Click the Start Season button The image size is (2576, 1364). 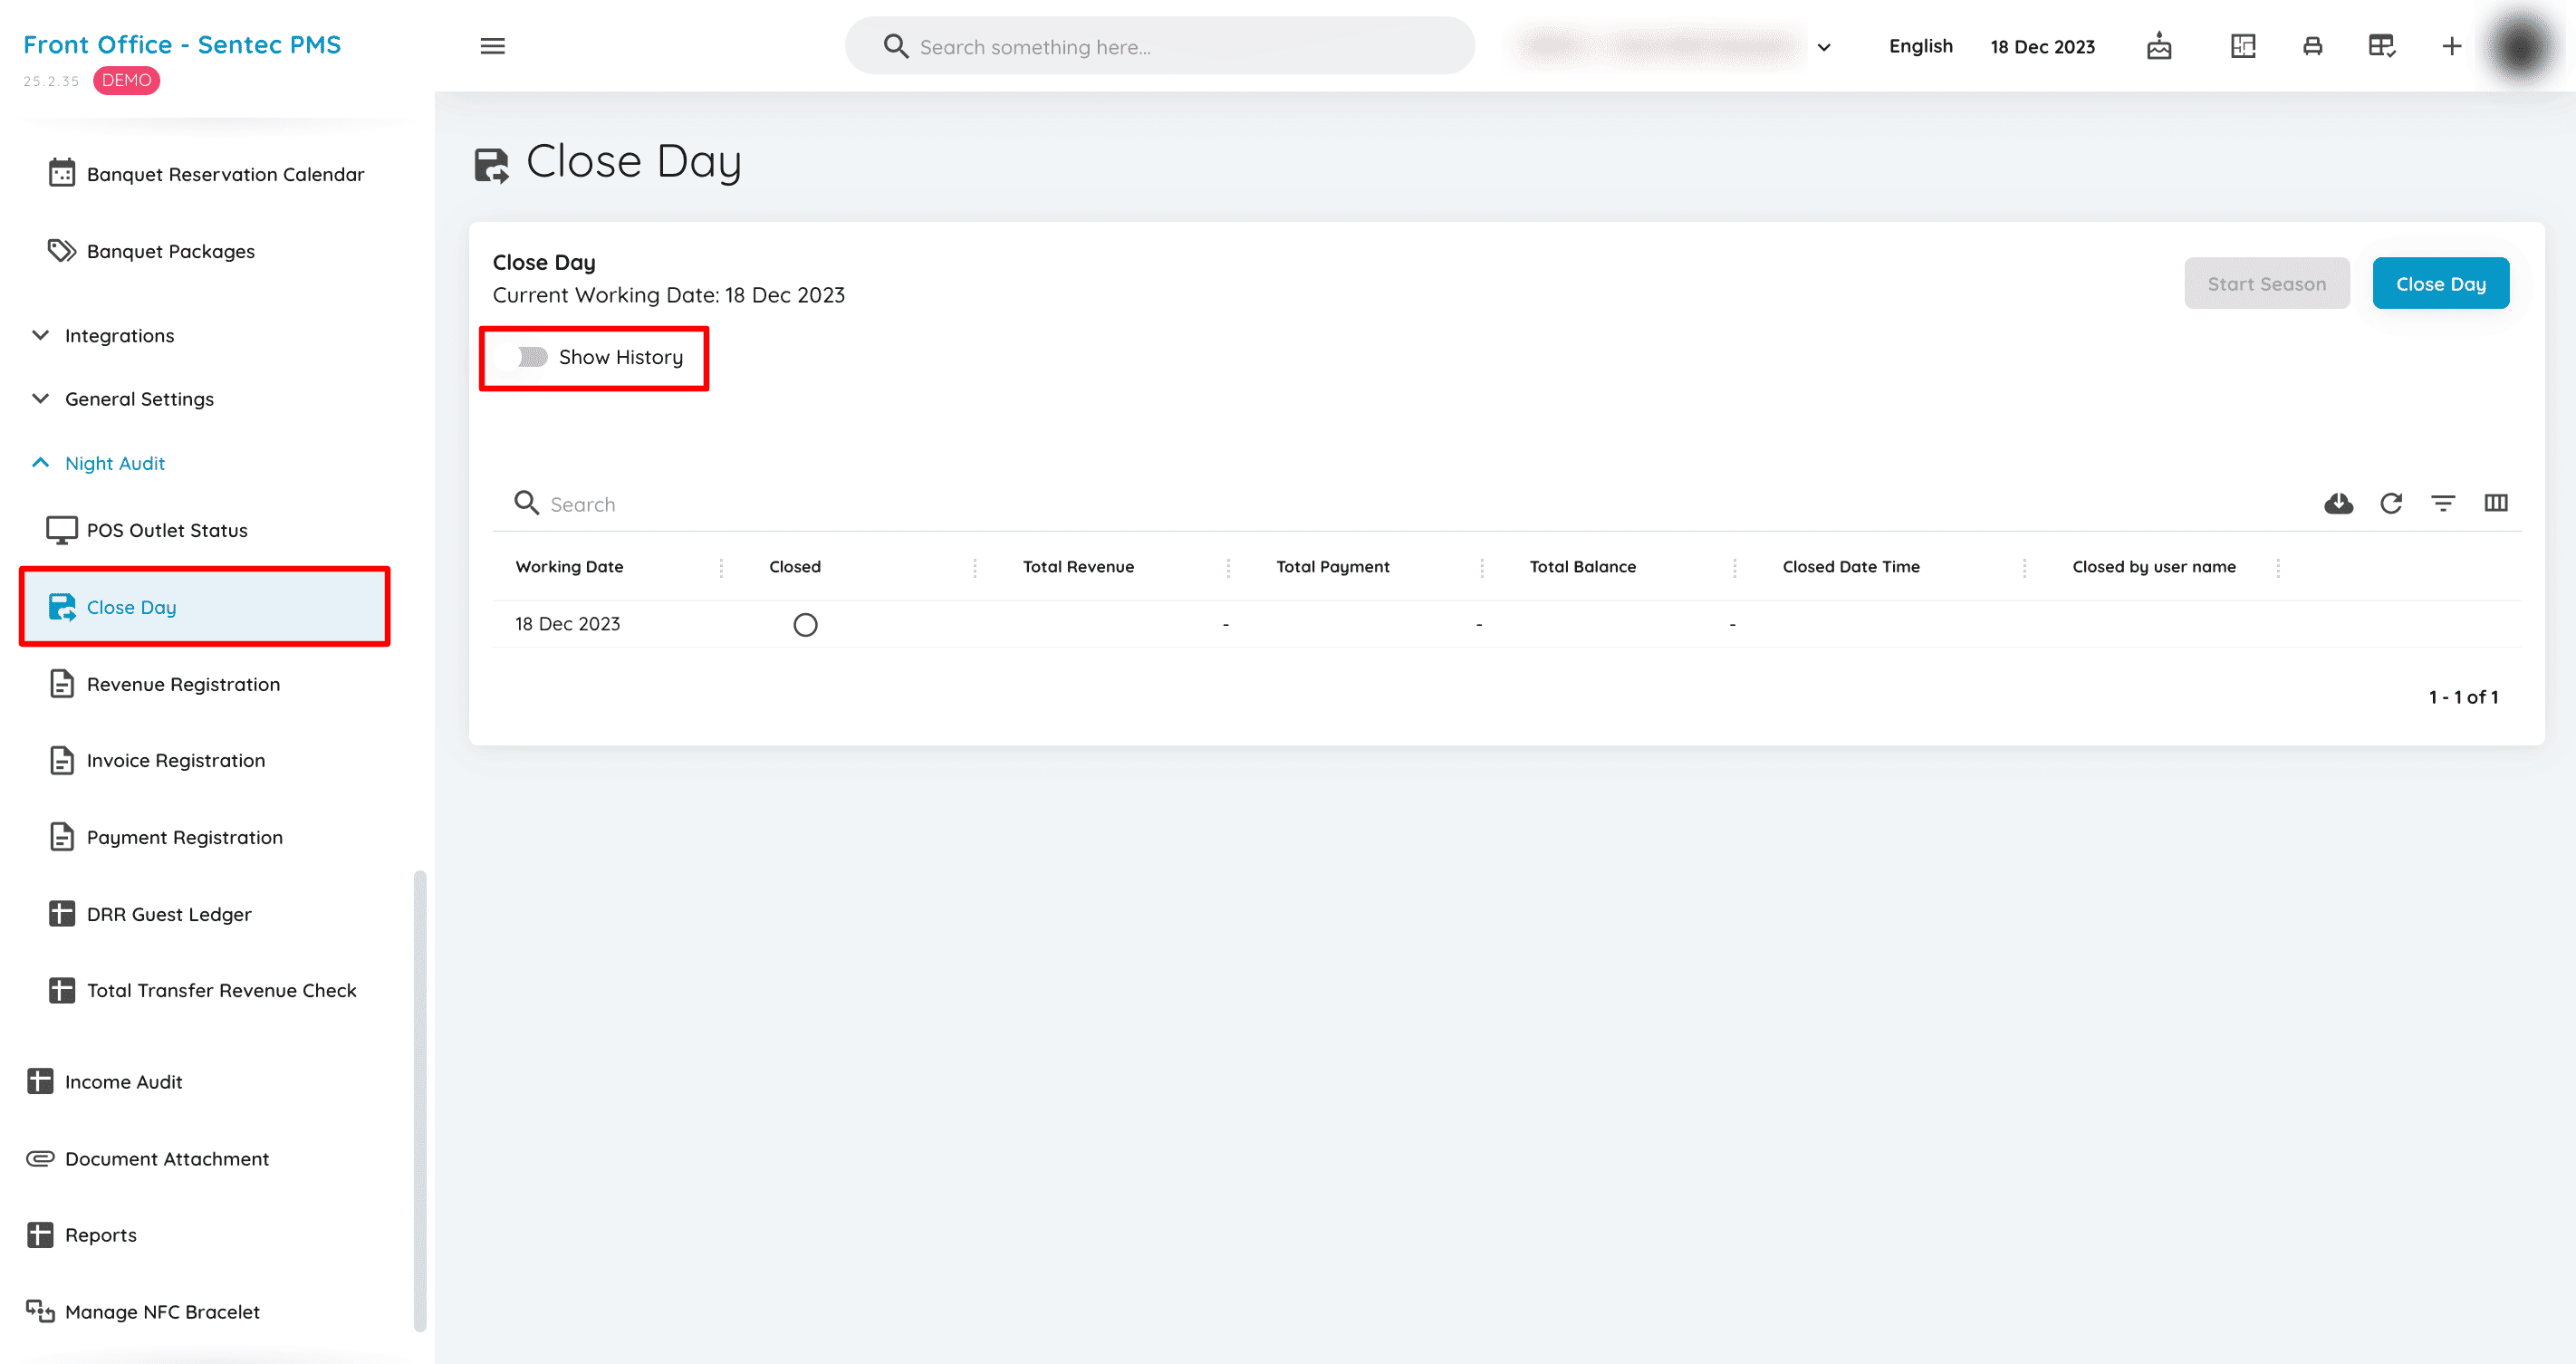click(2266, 284)
